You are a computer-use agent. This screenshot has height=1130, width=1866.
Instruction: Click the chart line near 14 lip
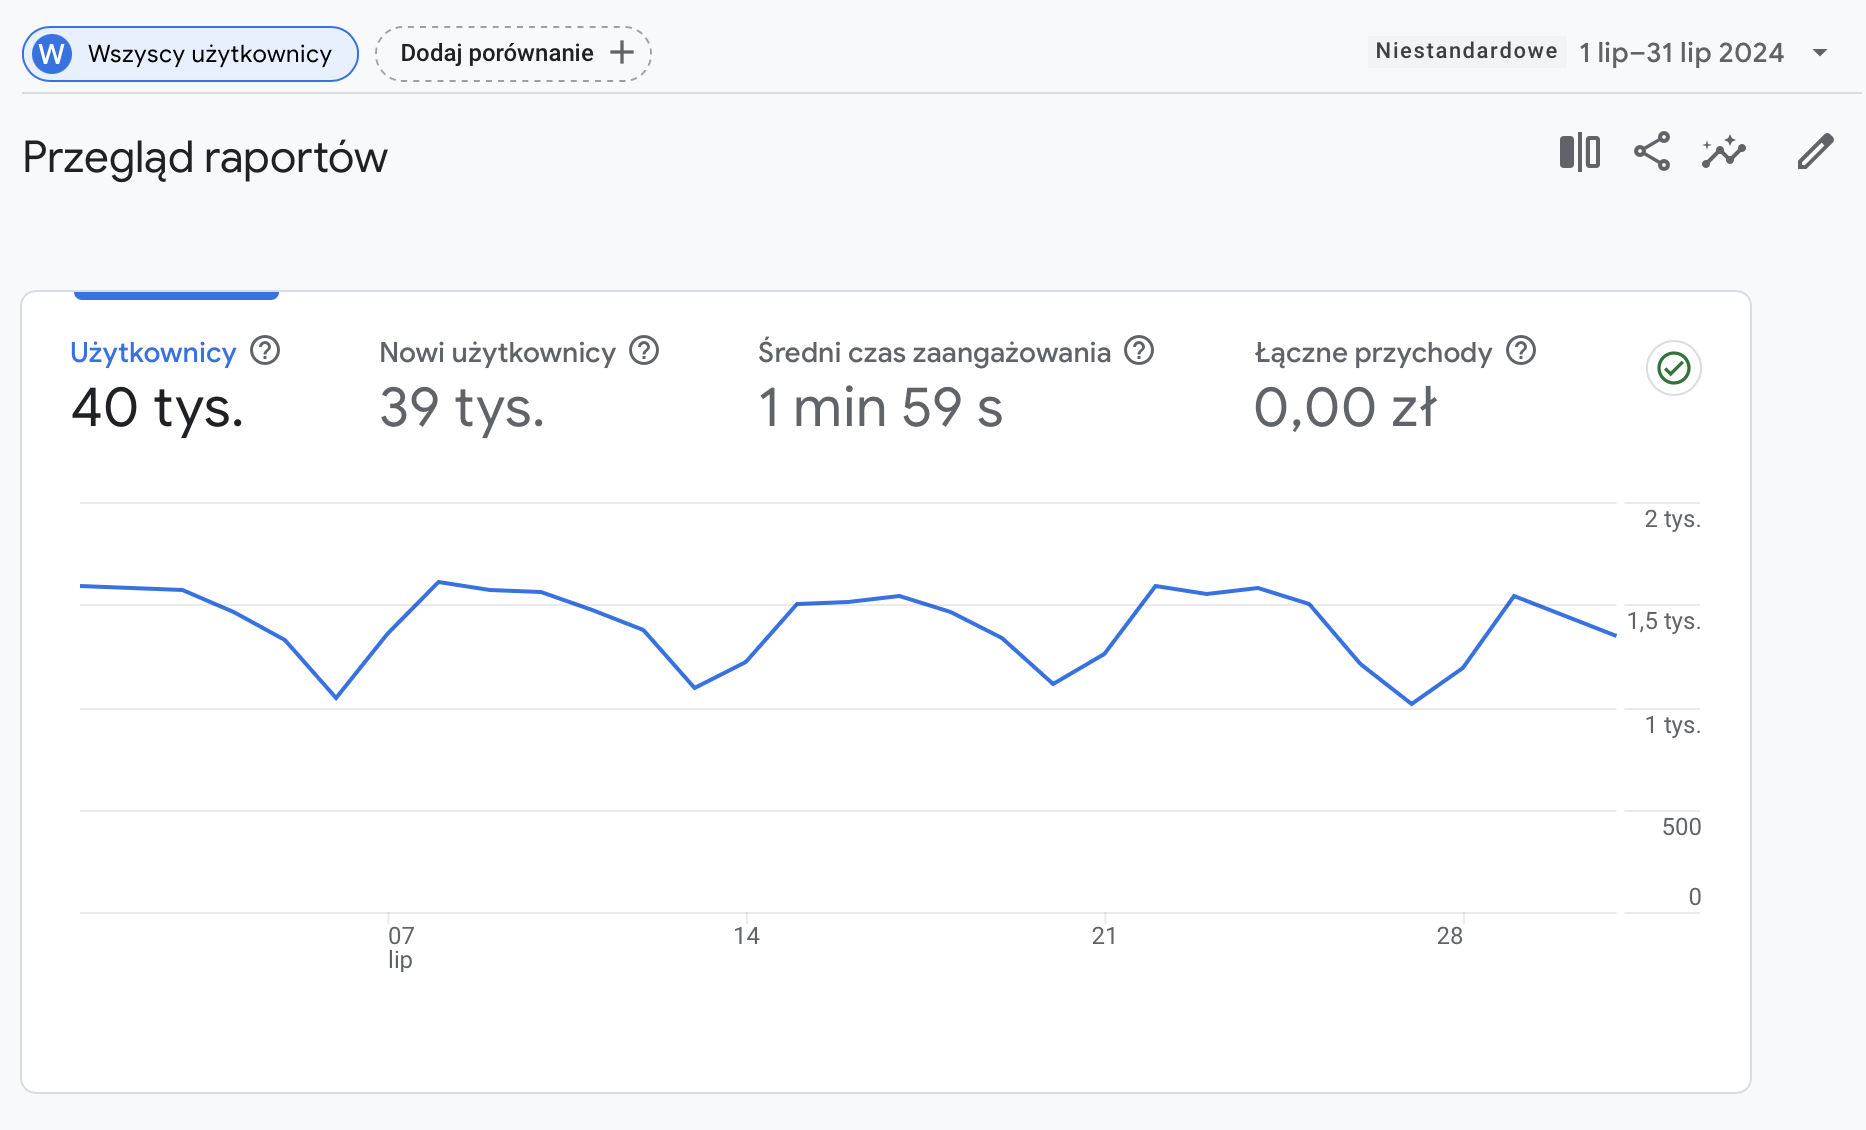tap(746, 661)
